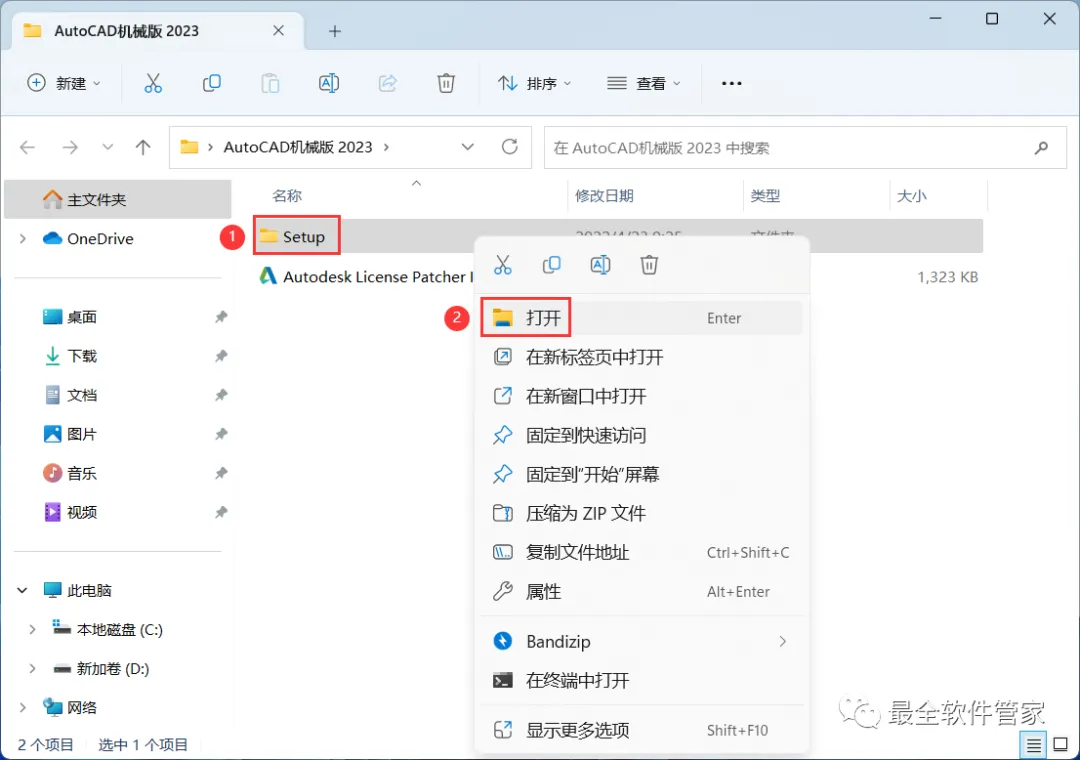Open the 新建 dropdown

coord(64,83)
